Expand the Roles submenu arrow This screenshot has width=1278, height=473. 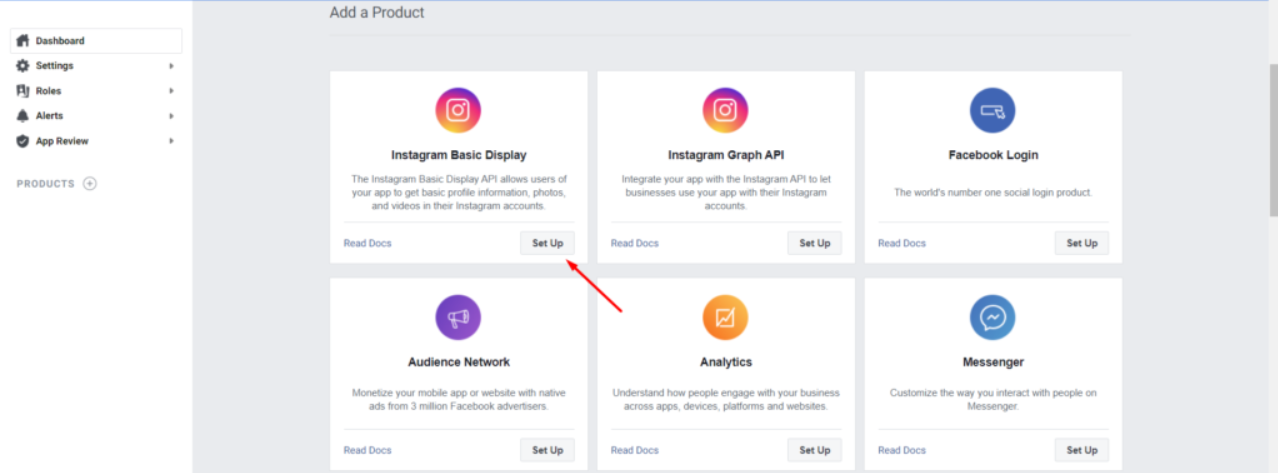(x=171, y=91)
